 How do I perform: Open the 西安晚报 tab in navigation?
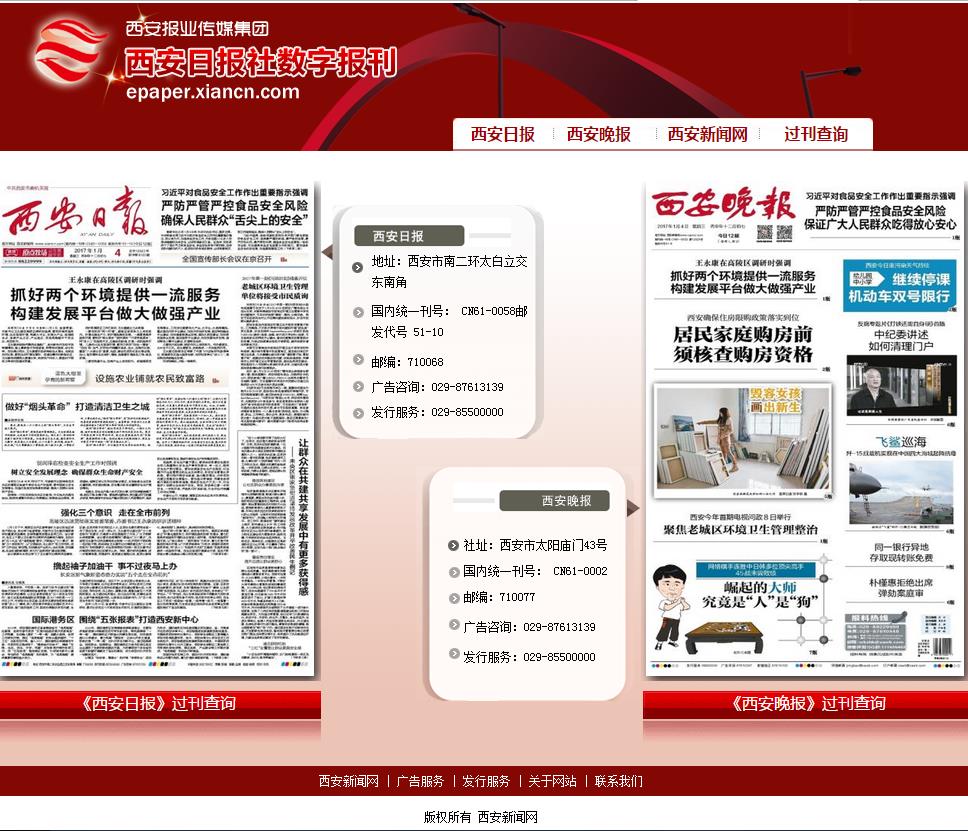coord(599,134)
